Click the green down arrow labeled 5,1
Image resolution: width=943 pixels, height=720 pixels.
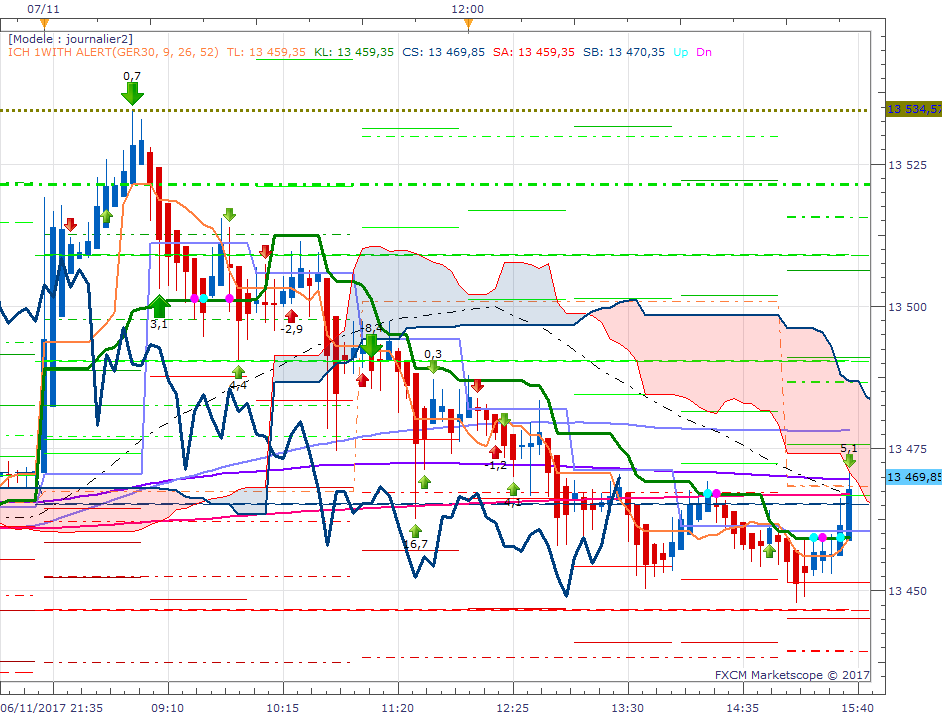(850, 461)
